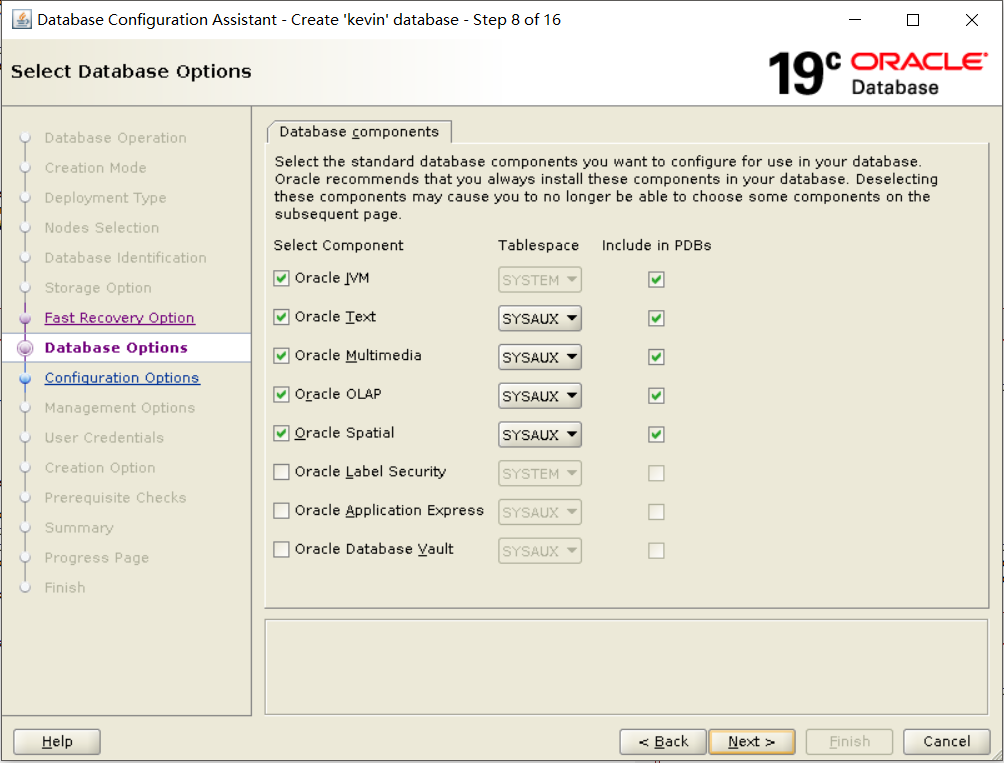Click the Help button

pos(57,741)
